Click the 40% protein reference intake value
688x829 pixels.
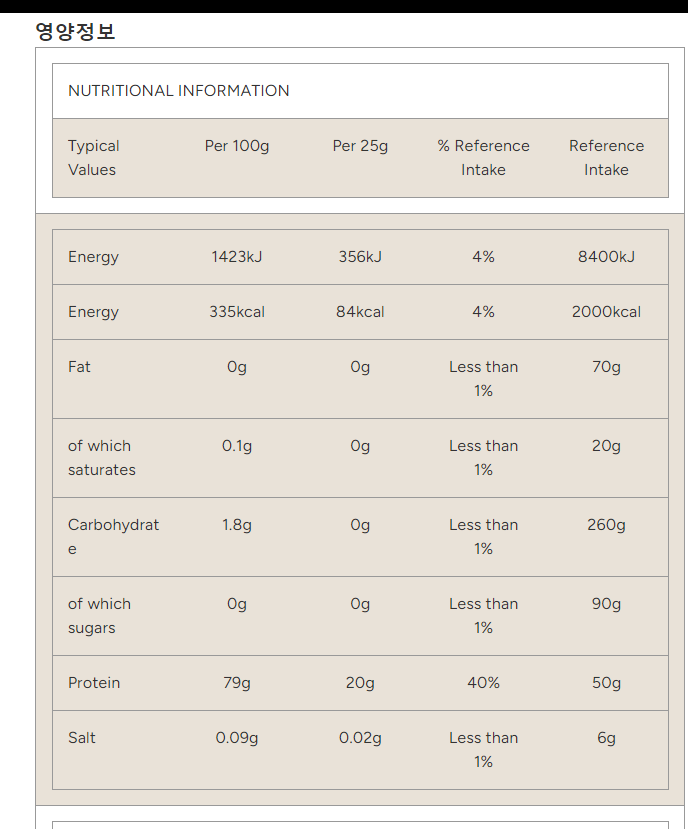coord(483,683)
